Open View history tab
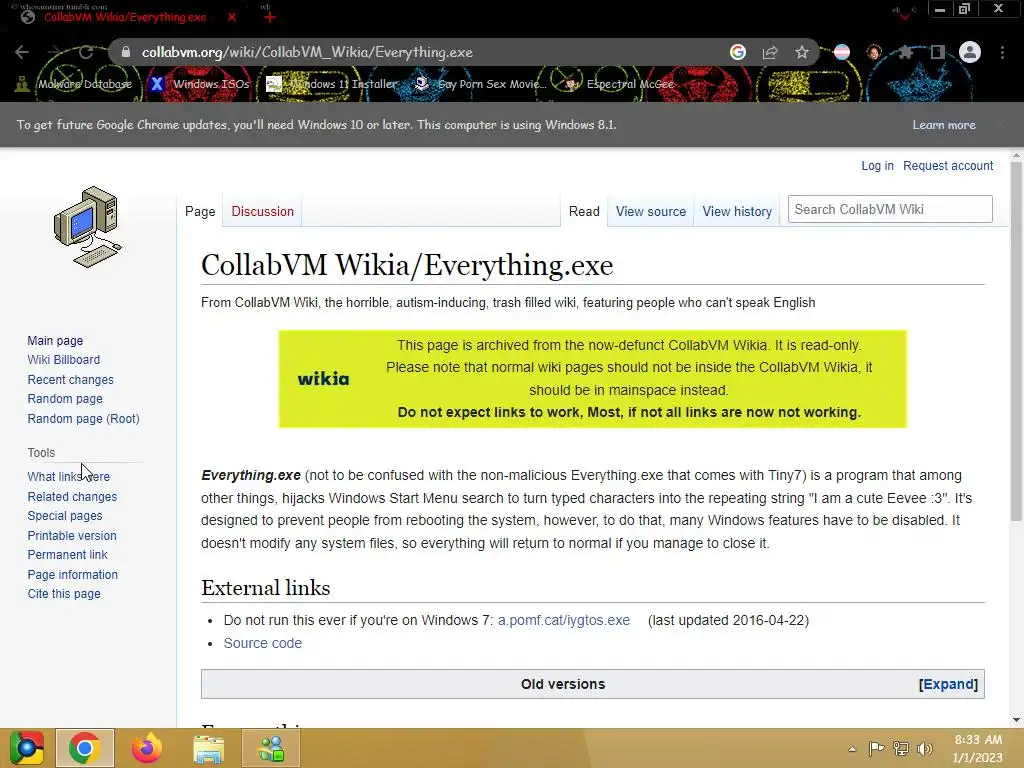Viewport: 1024px width, 768px height. pos(737,212)
